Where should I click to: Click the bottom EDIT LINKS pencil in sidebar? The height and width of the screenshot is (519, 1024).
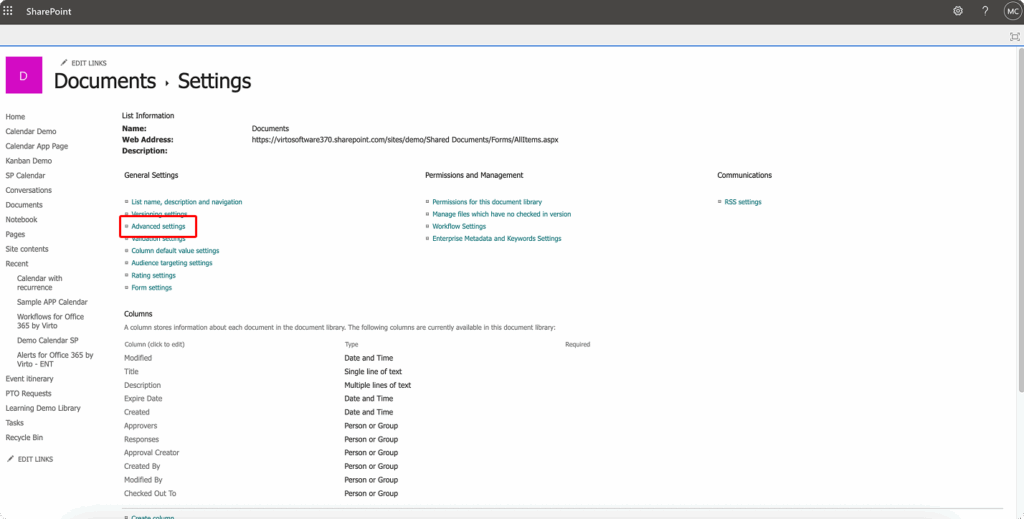[11, 459]
